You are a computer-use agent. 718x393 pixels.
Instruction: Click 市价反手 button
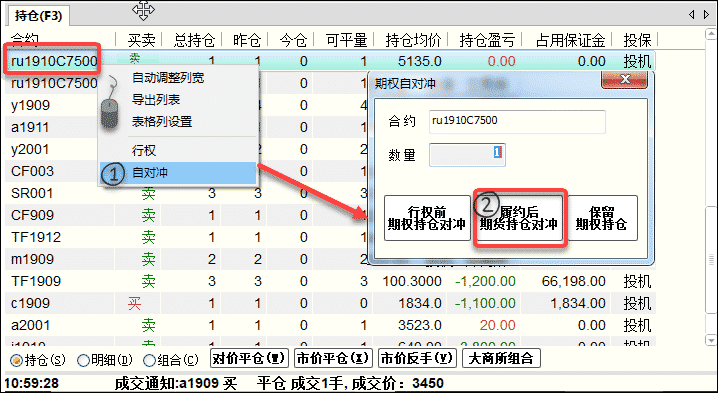pos(418,358)
